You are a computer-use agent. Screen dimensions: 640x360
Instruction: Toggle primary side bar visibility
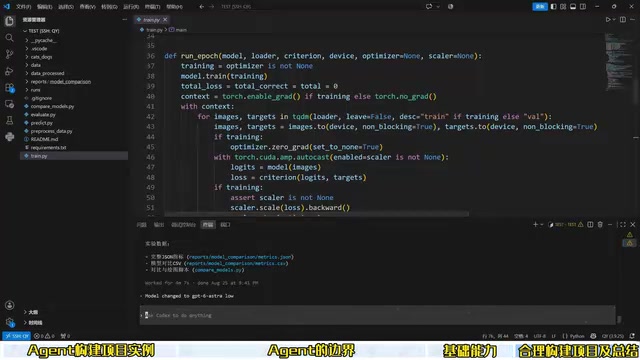(x=553, y=7)
